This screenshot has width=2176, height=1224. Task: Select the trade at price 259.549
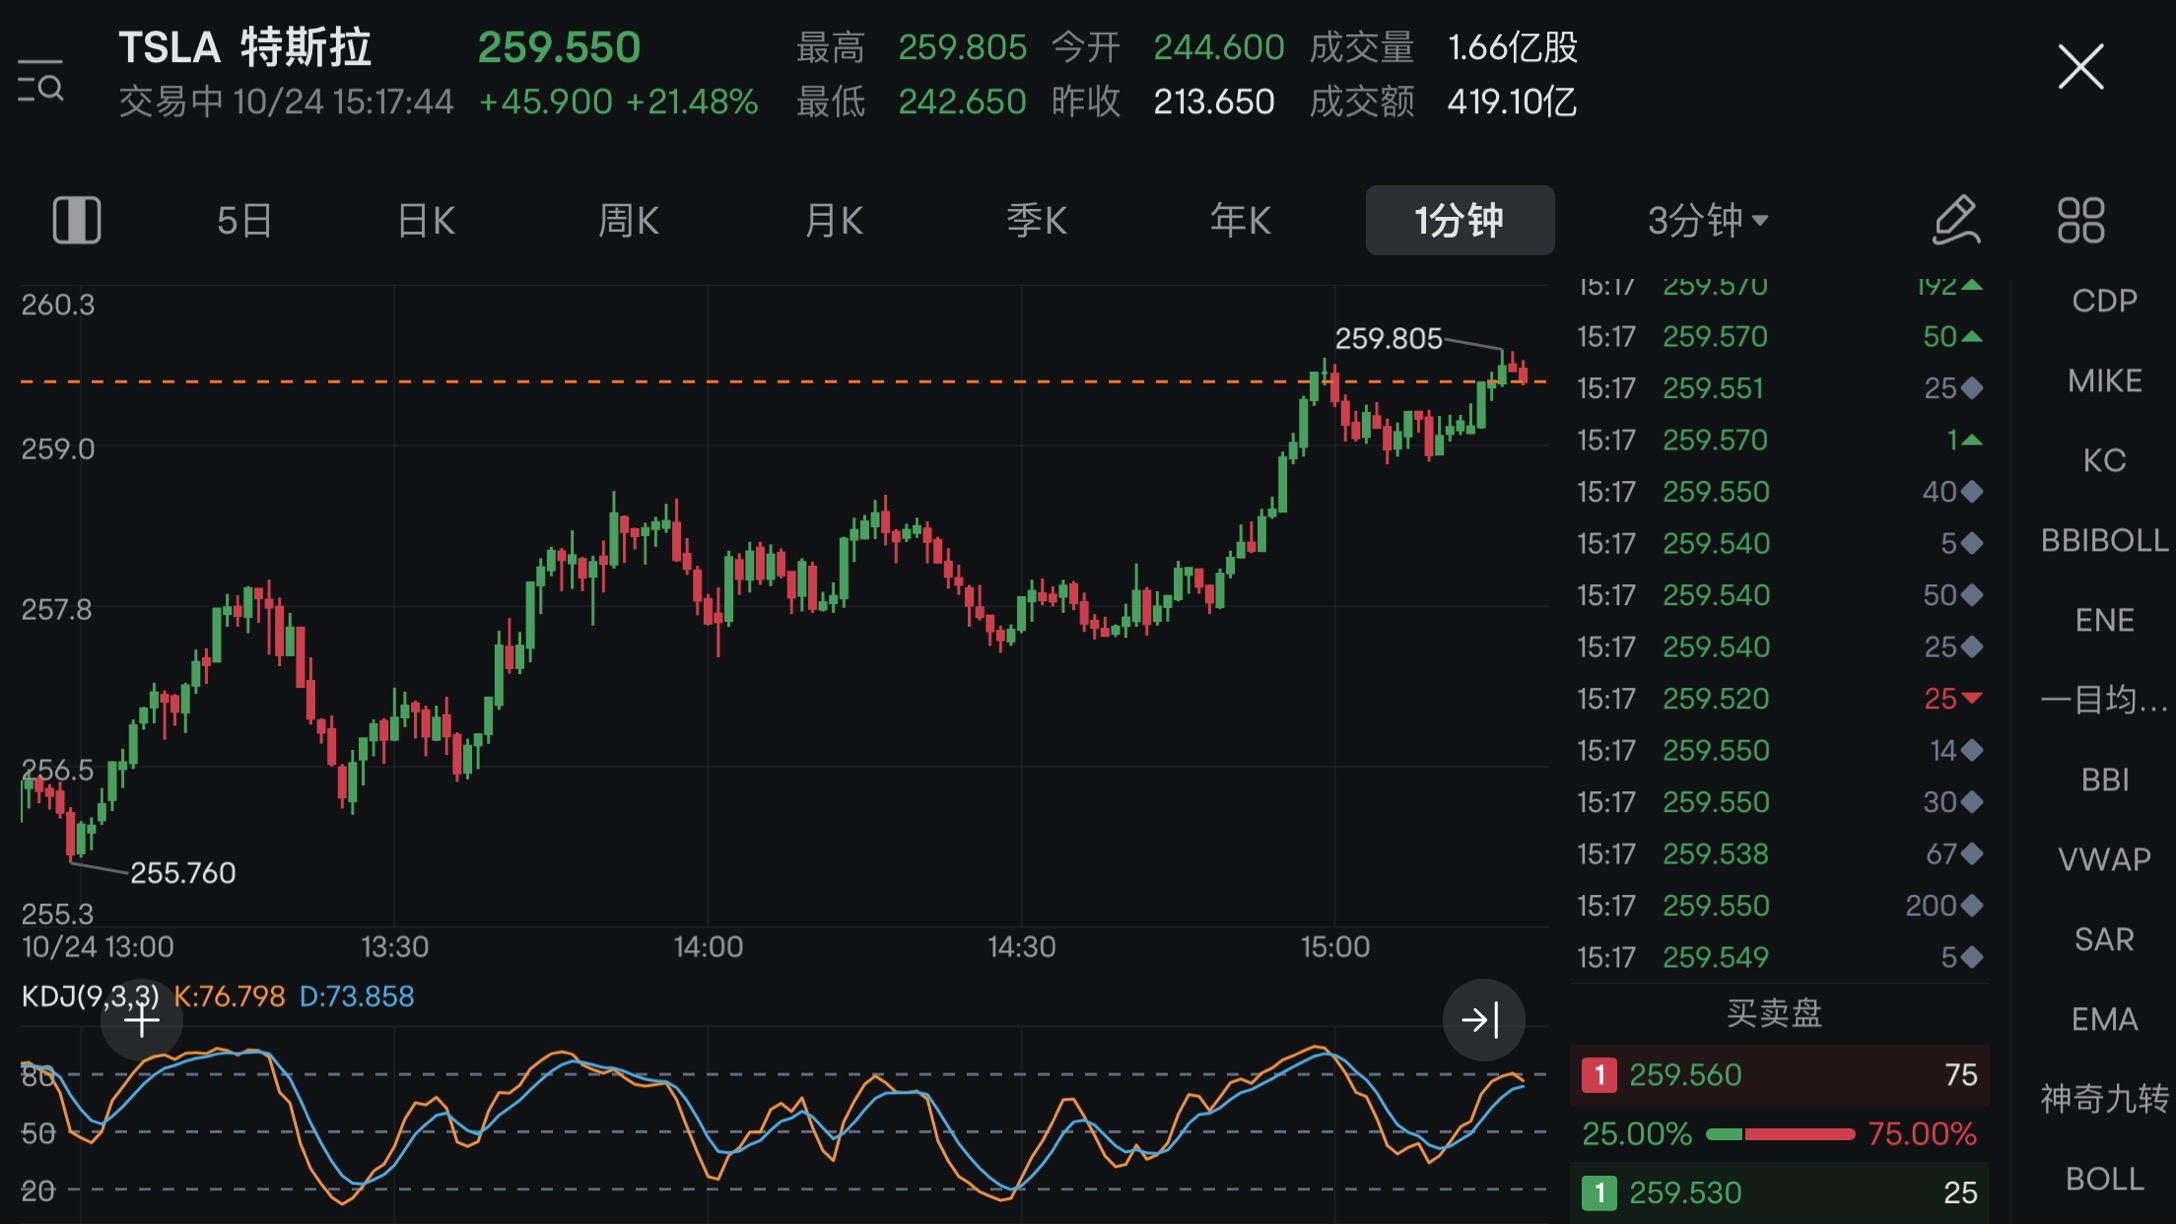(x=1780, y=958)
